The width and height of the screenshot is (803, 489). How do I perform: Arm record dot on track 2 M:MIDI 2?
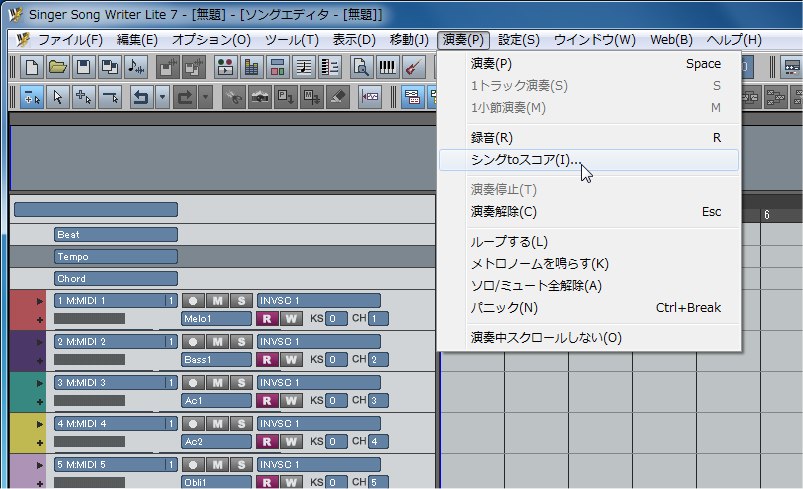[193, 342]
